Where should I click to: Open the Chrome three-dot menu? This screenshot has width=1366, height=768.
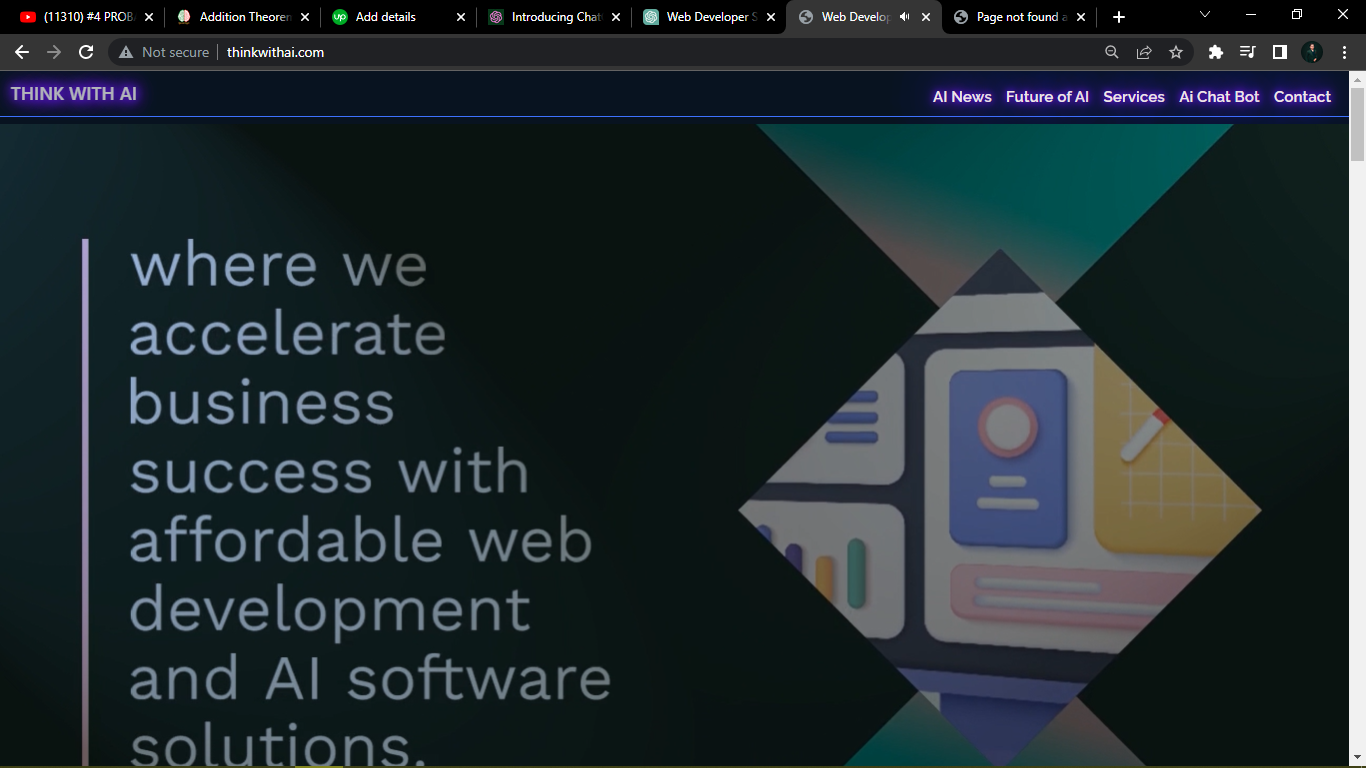tap(1343, 52)
